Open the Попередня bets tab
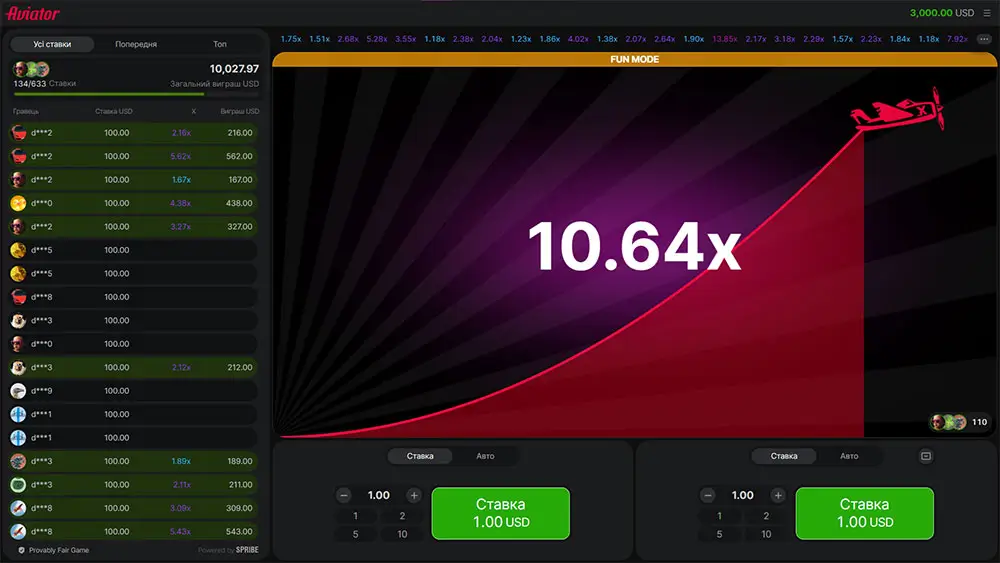 [136, 44]
